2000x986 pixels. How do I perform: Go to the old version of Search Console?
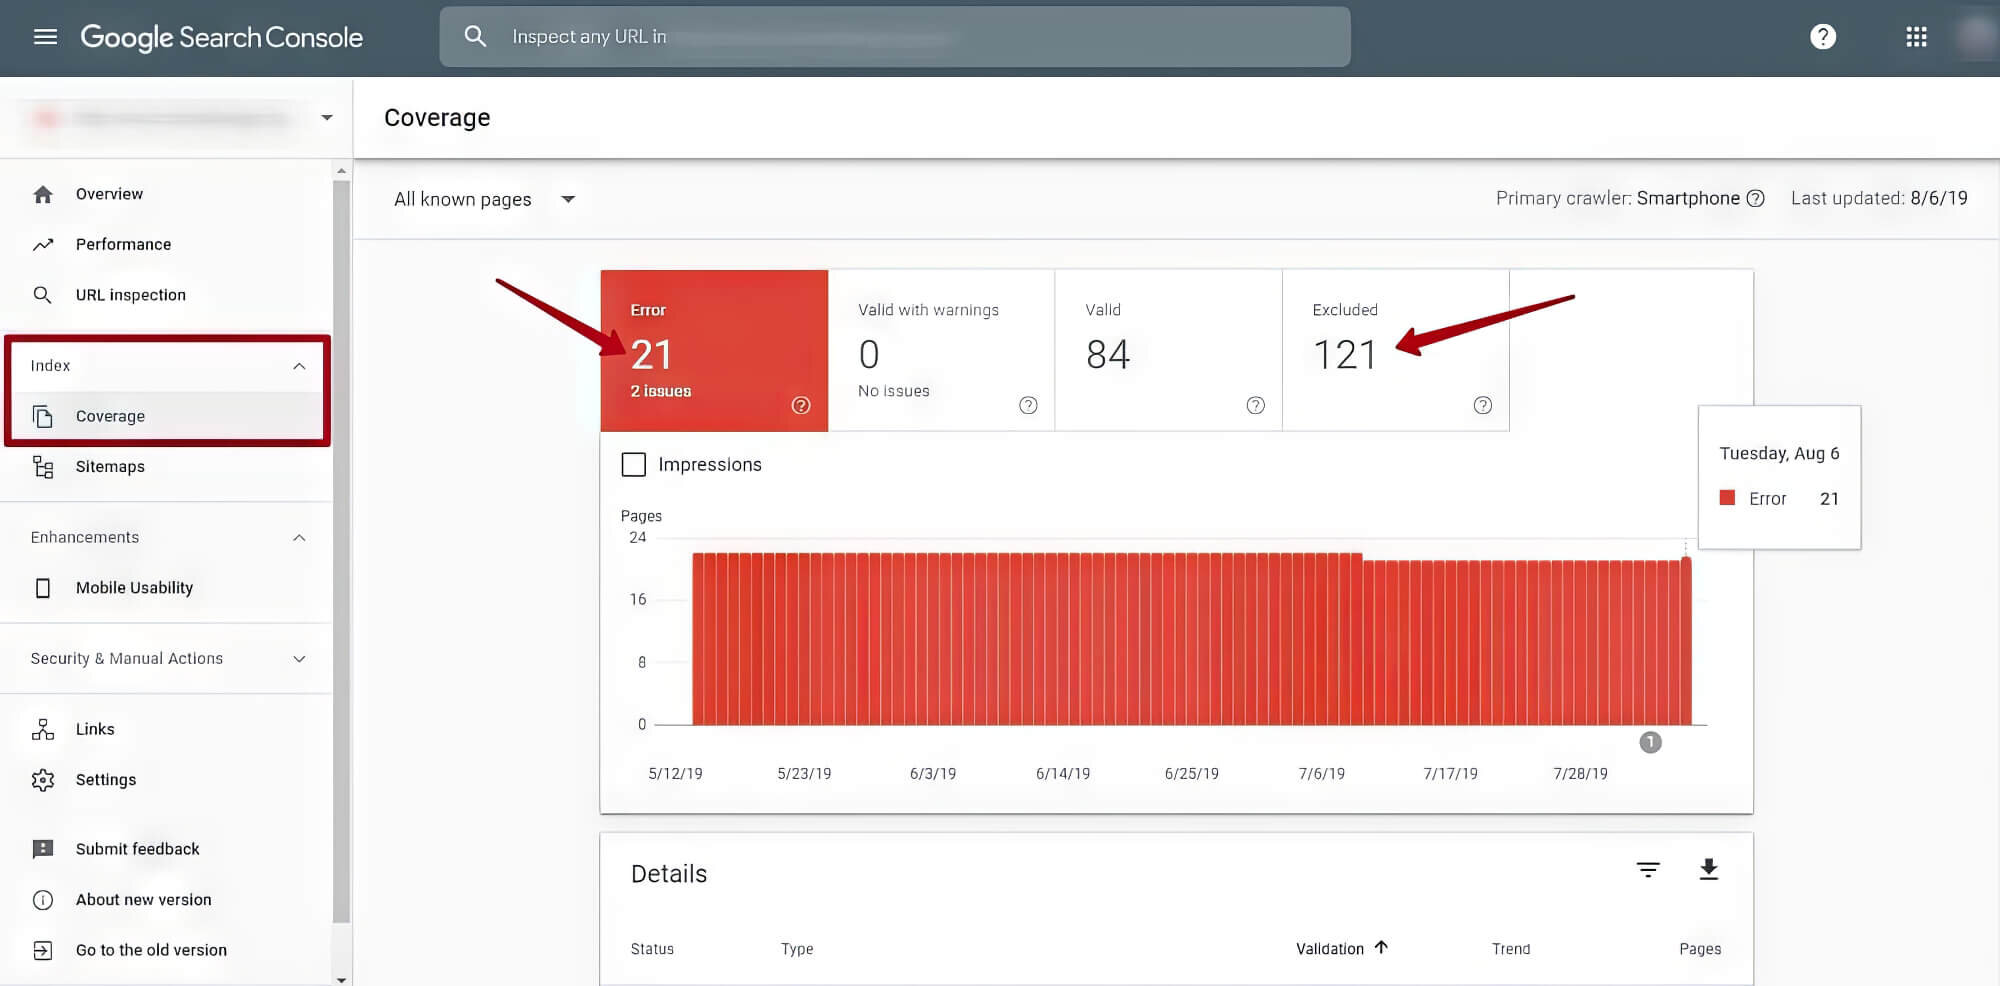coord(151,949)
